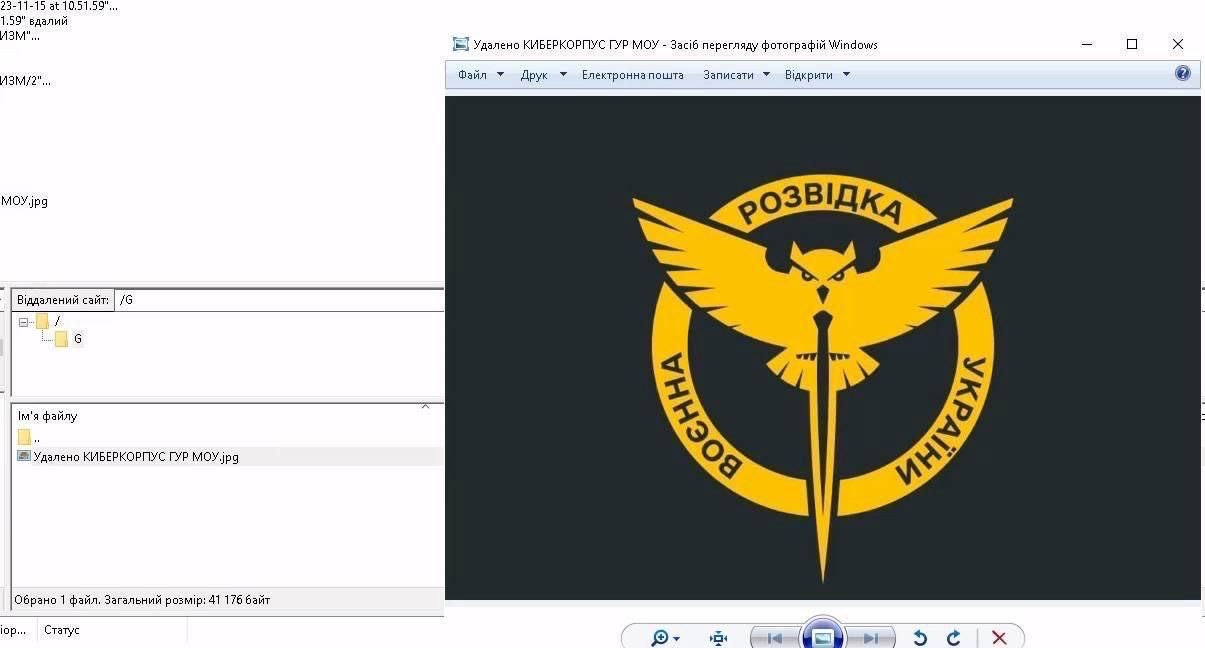
Task: Click the Віддалений сайт path field
Action: tap(278, 300)
